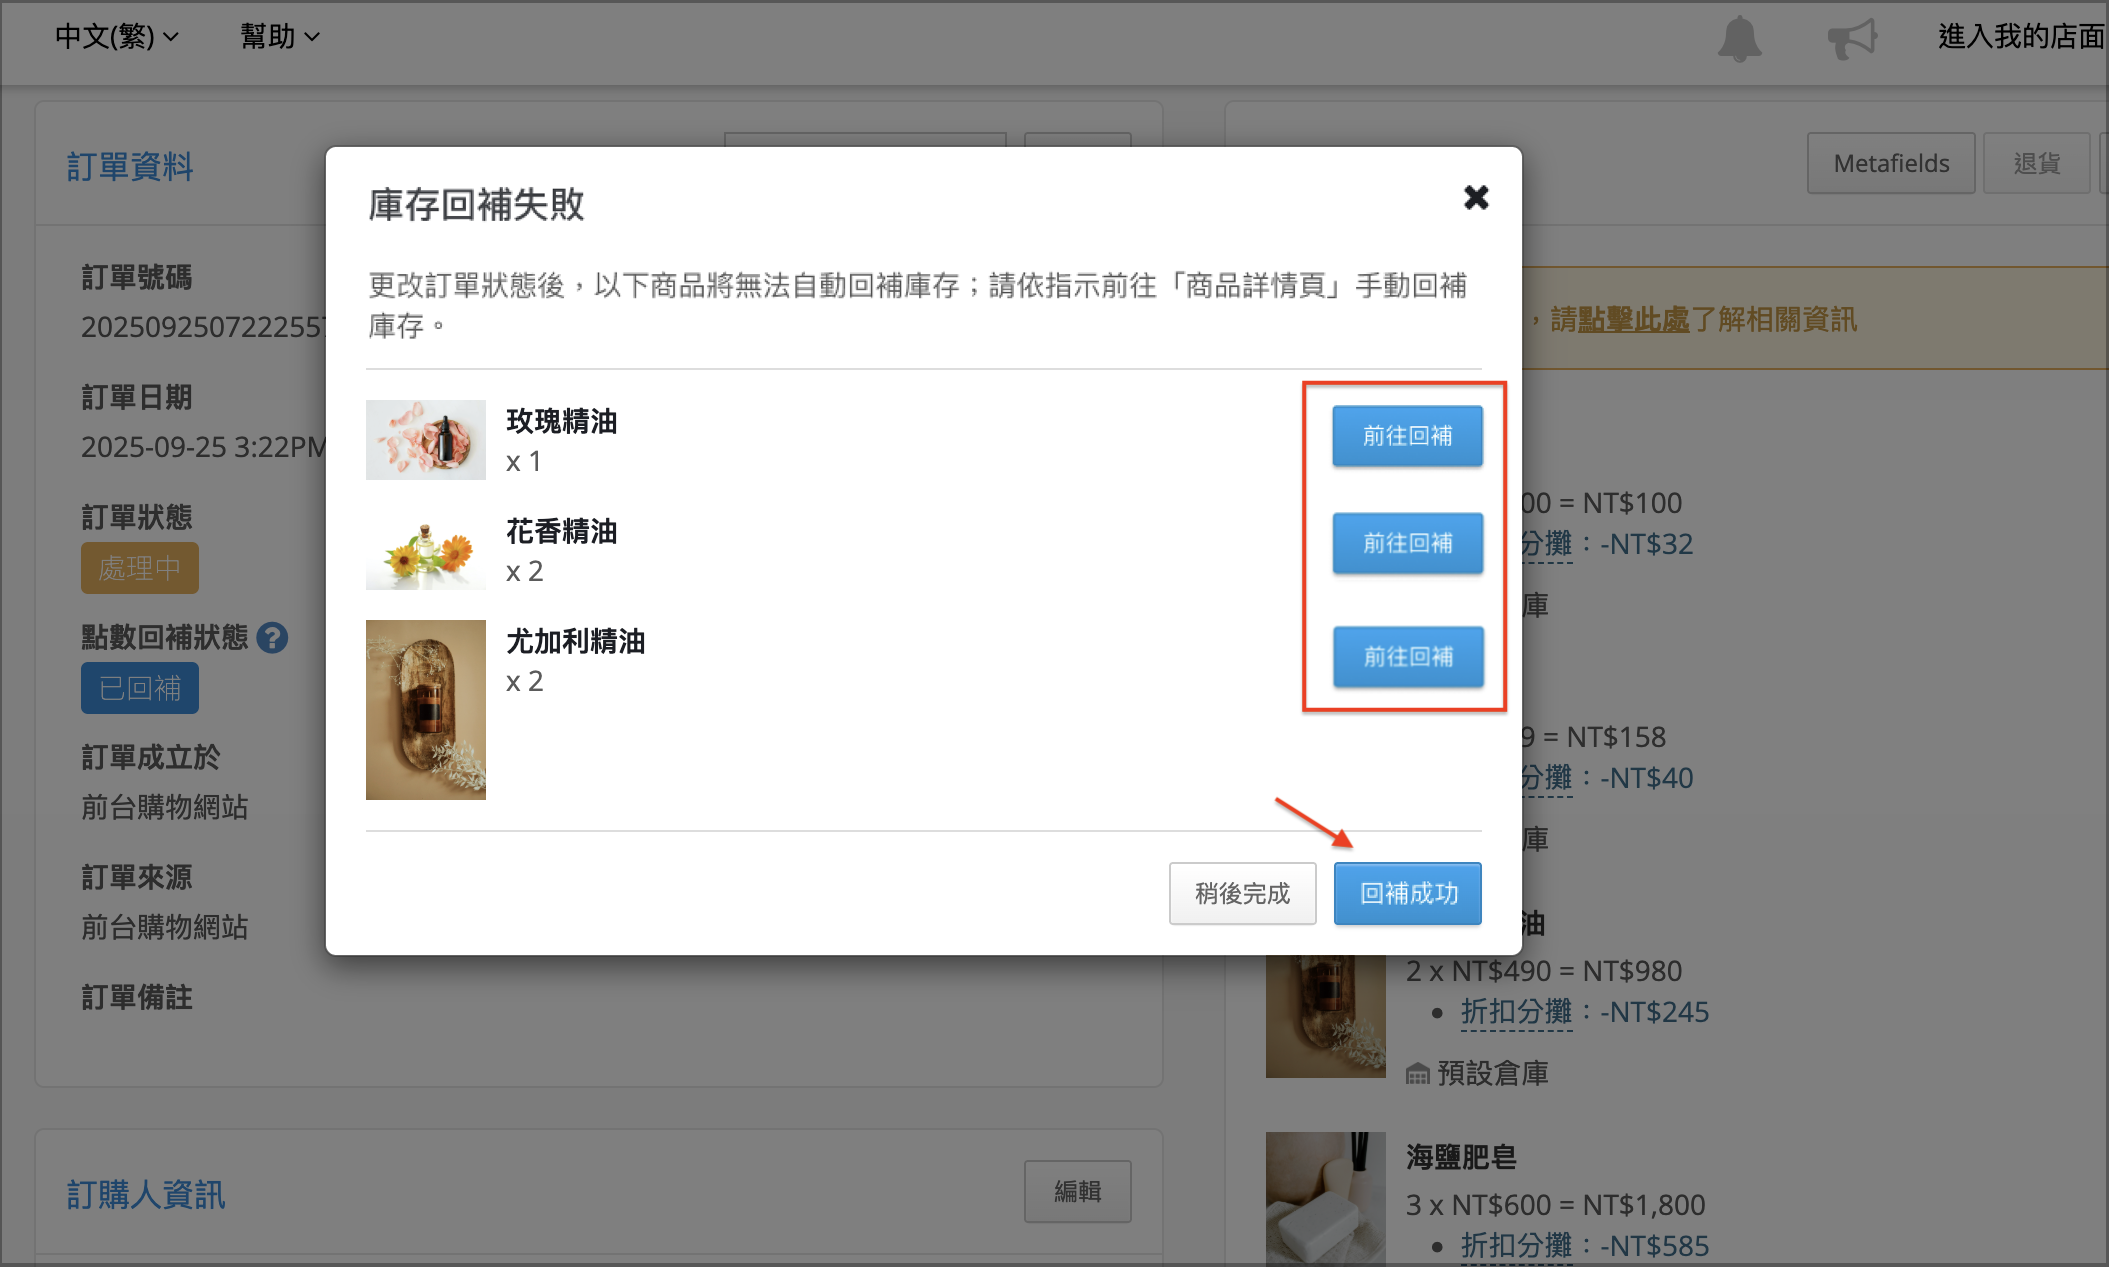Click the 訂購人資訊 section heading

[x=146, y=1195]
